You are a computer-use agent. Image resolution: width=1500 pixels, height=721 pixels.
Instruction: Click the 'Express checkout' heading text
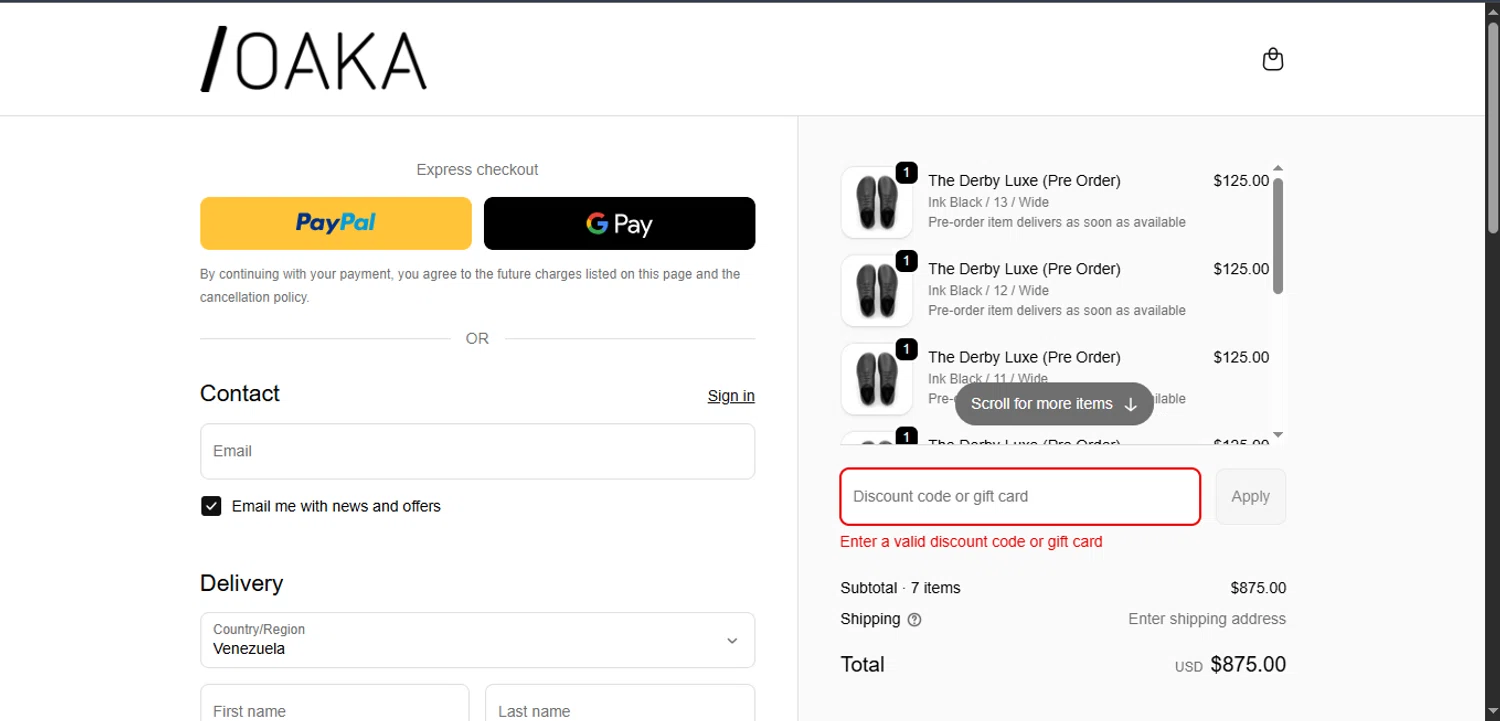[x=477, y=170]
